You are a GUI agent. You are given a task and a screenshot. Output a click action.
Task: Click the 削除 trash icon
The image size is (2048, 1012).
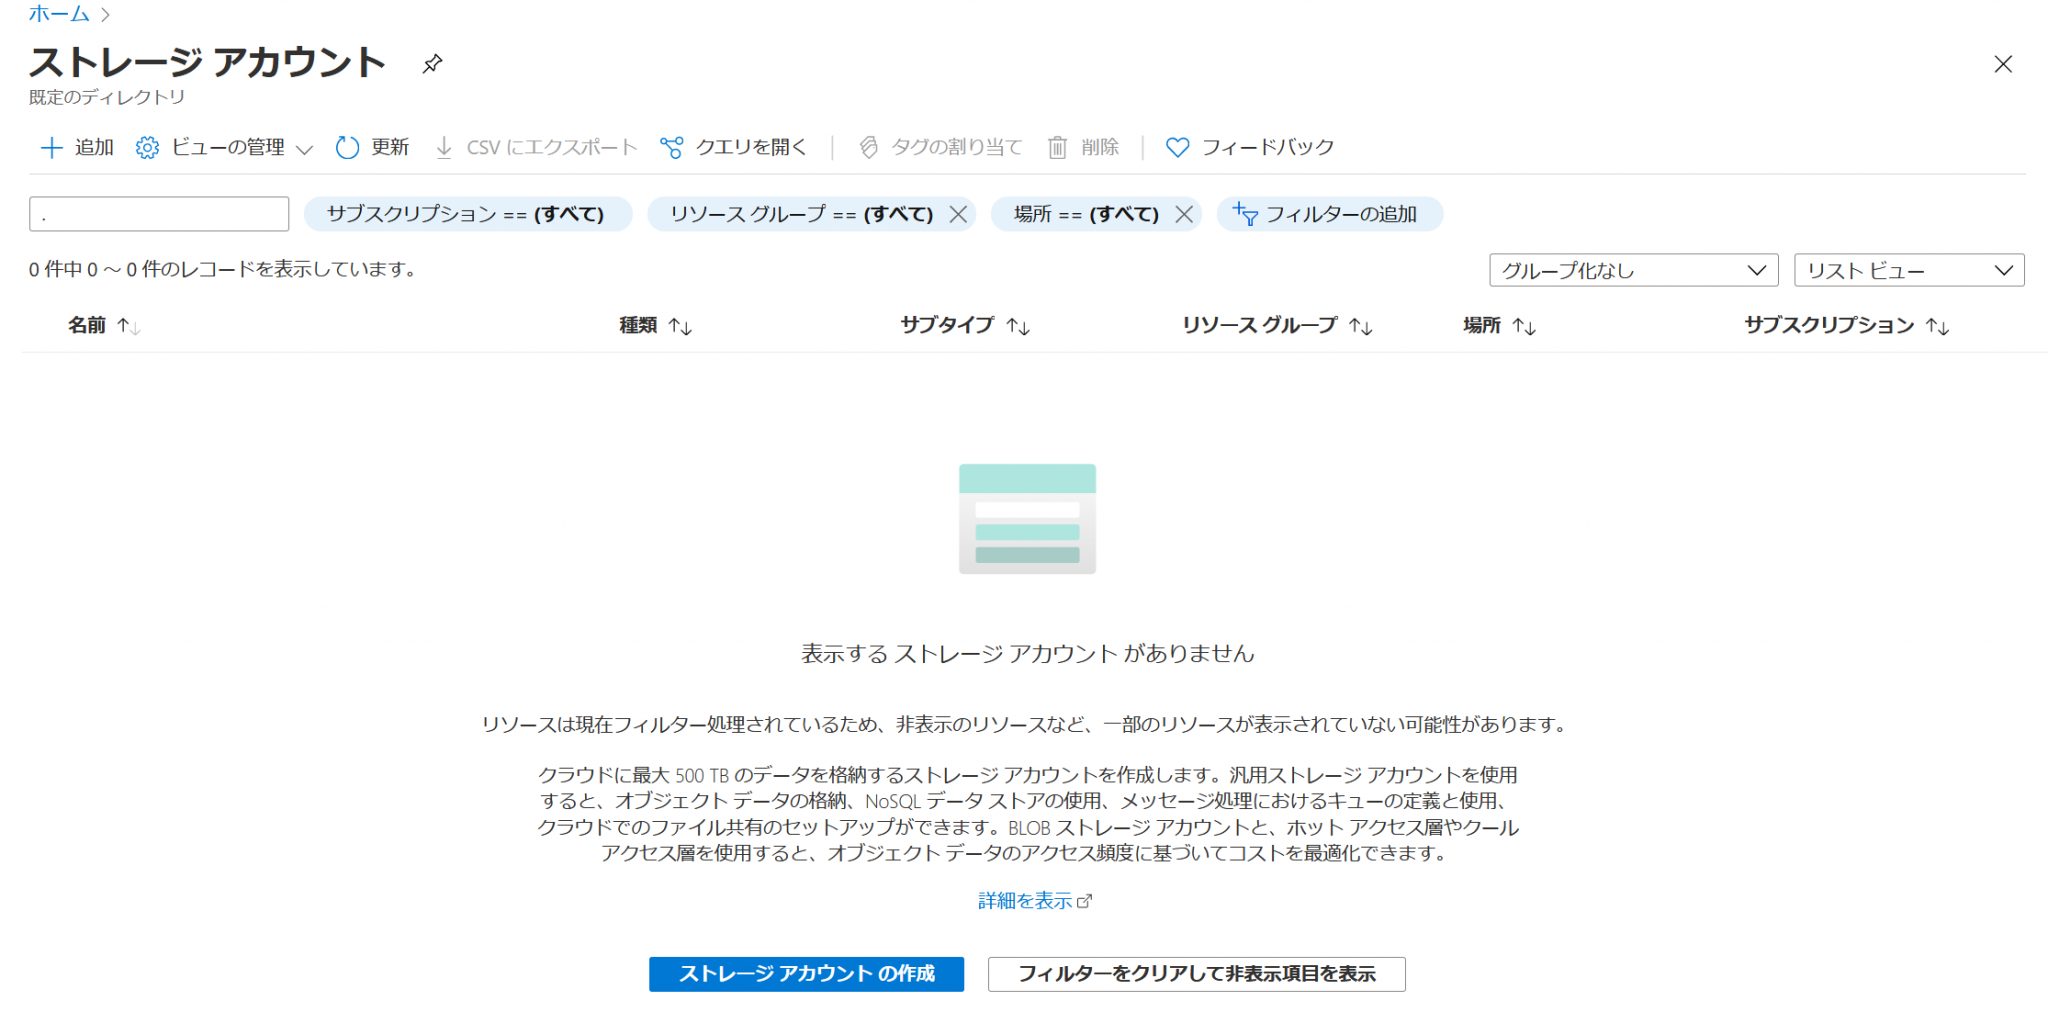coord(1057,148)
